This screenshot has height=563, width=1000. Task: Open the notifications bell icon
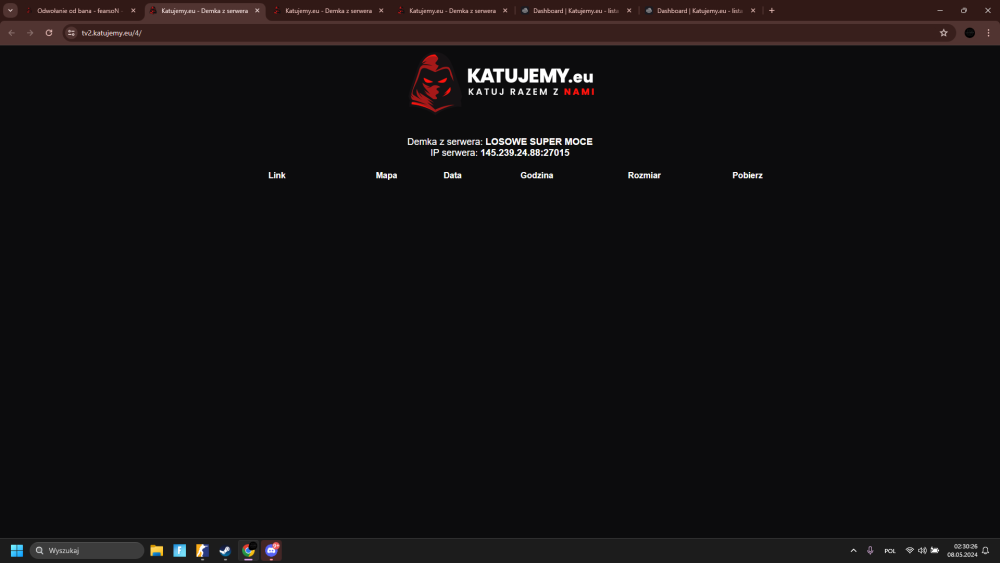pos(985,550)
